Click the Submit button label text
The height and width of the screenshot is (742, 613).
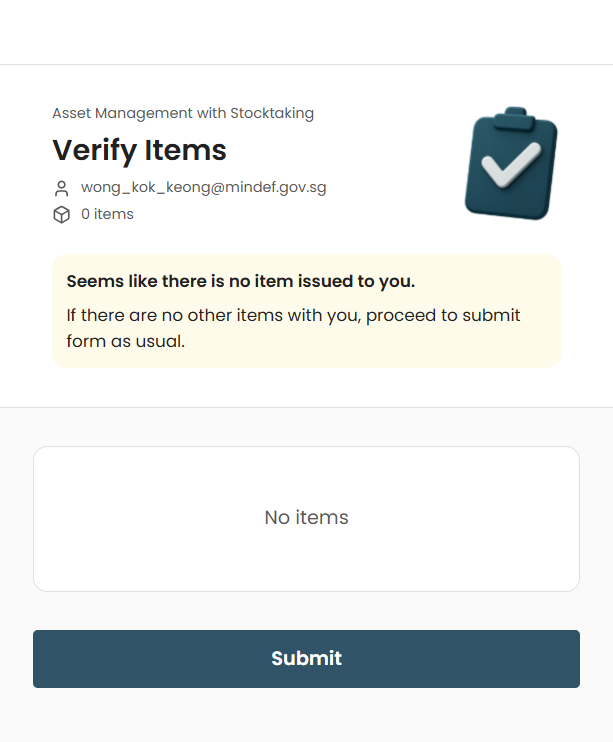point(306,658)
